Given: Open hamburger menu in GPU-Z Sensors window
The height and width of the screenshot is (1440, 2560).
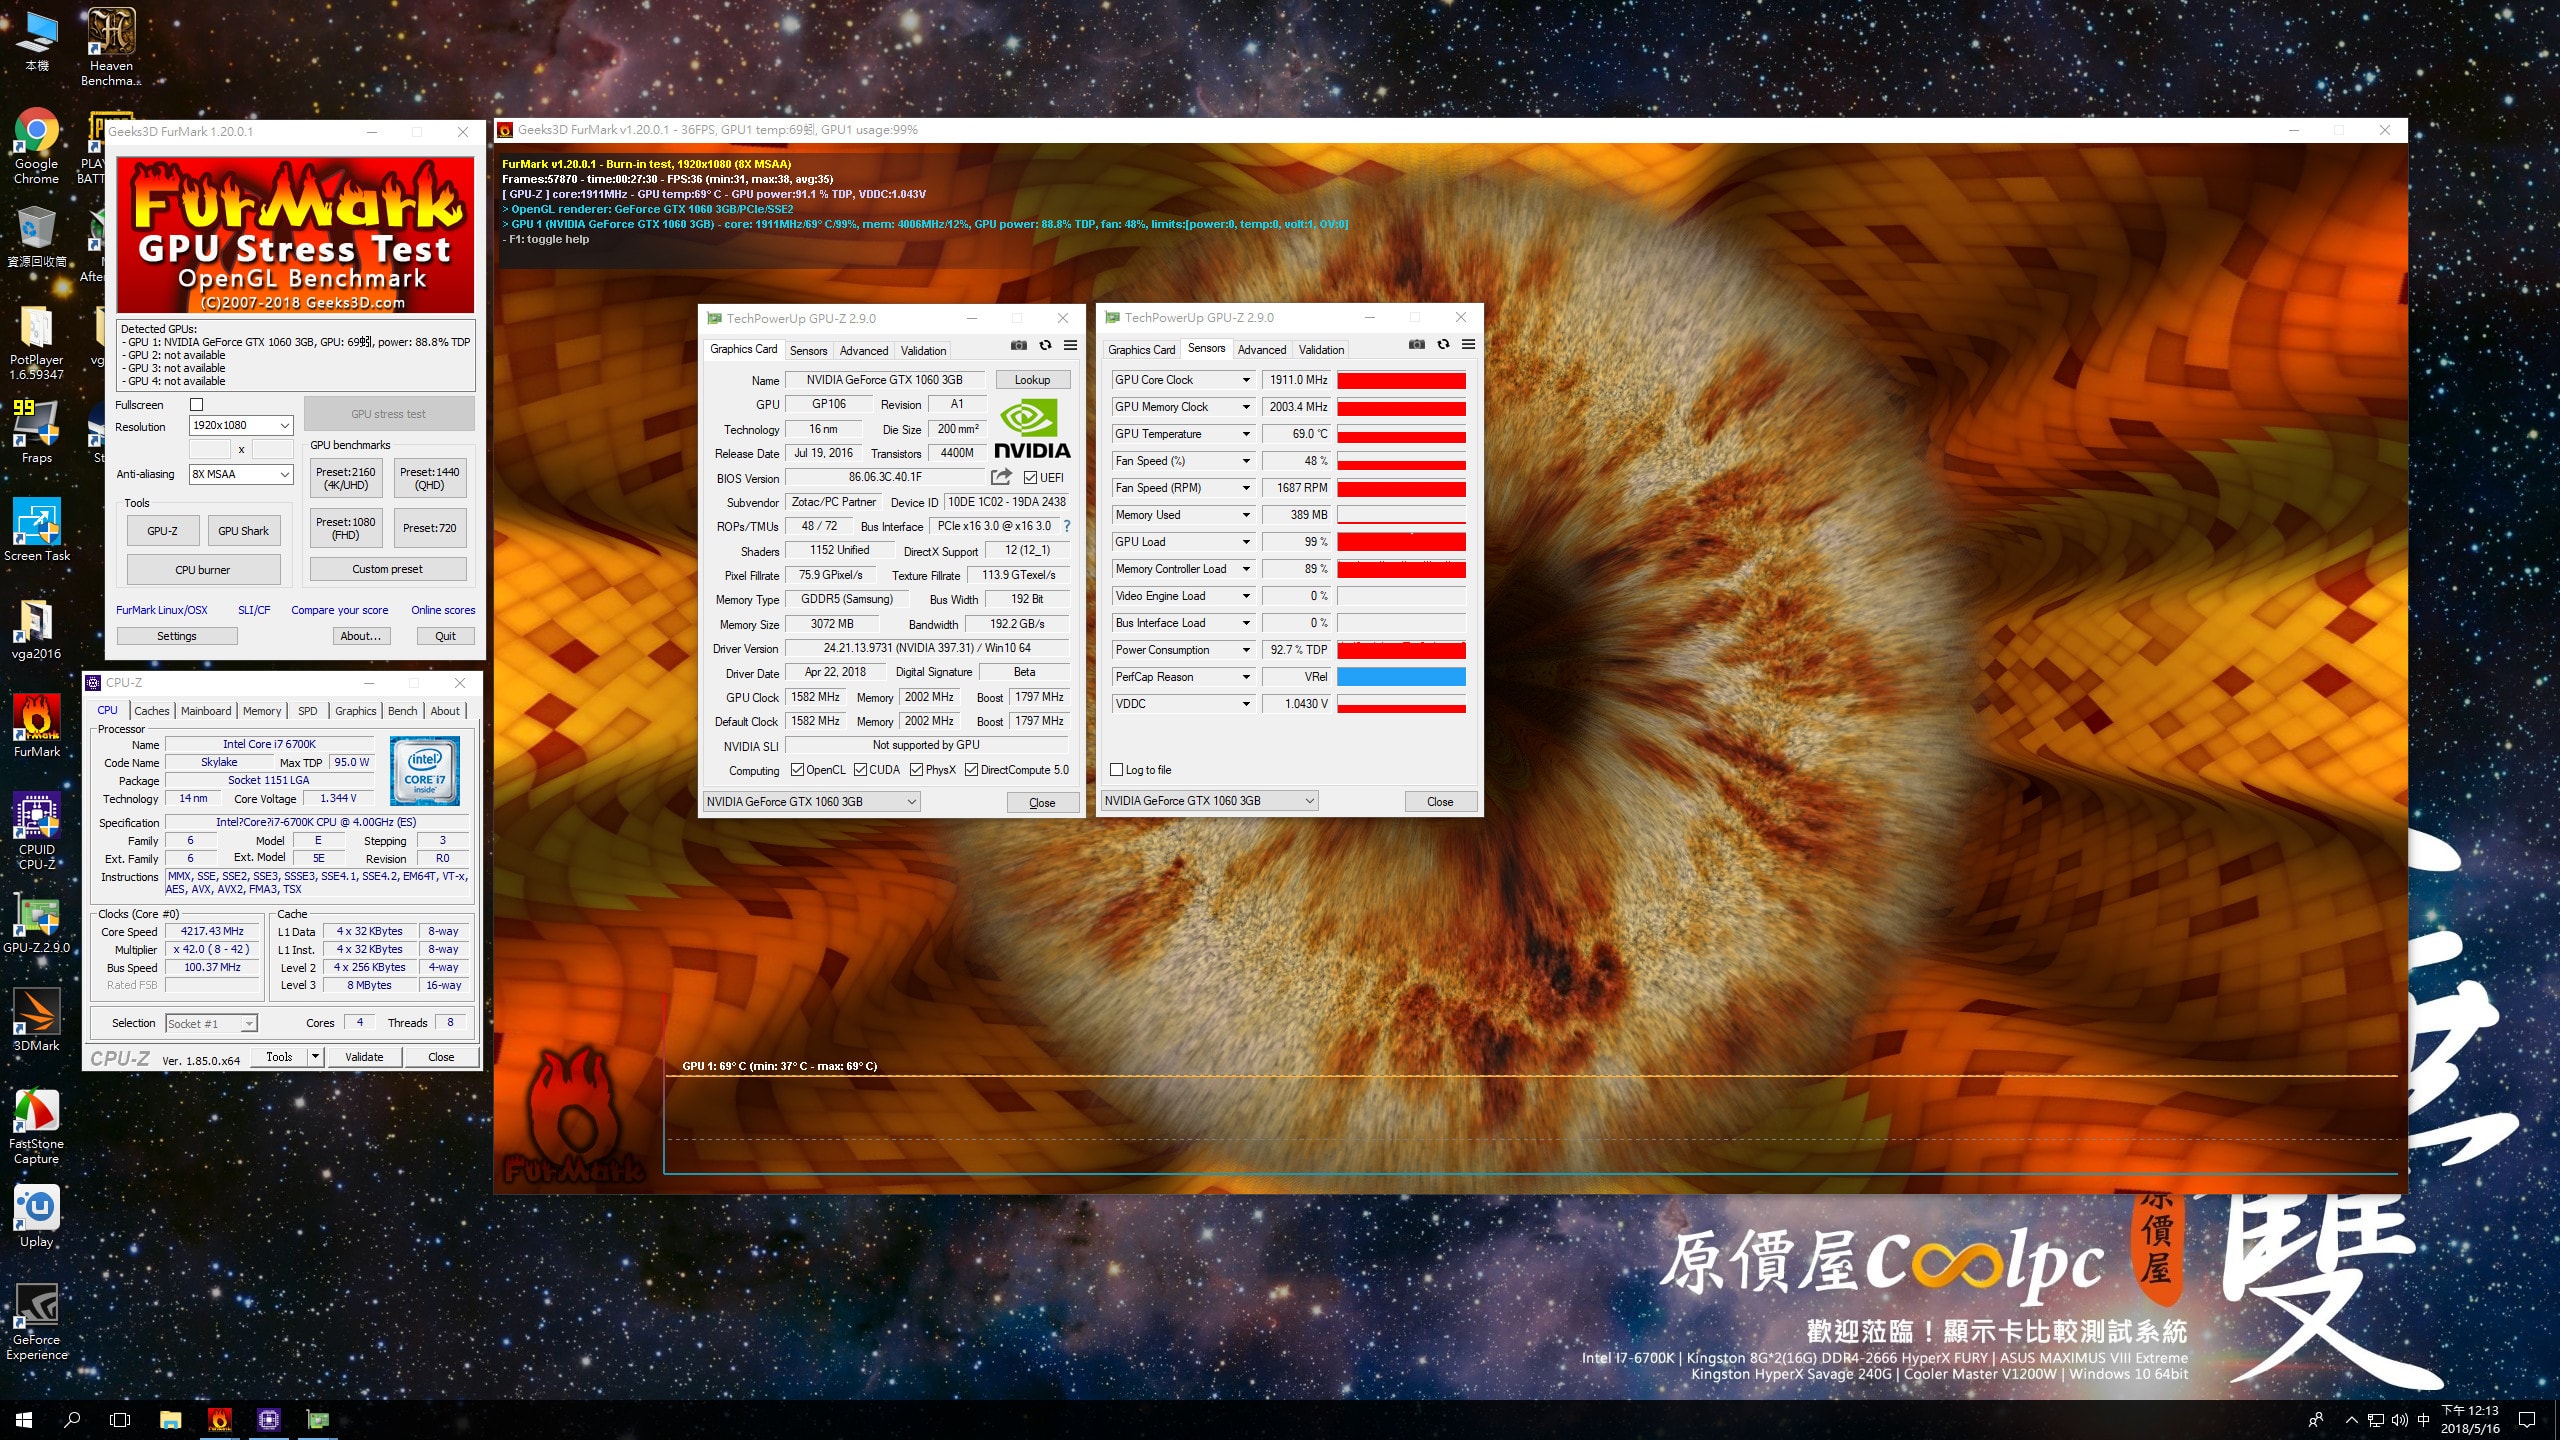Looking at the screenshot, I should pos(1468,344).
